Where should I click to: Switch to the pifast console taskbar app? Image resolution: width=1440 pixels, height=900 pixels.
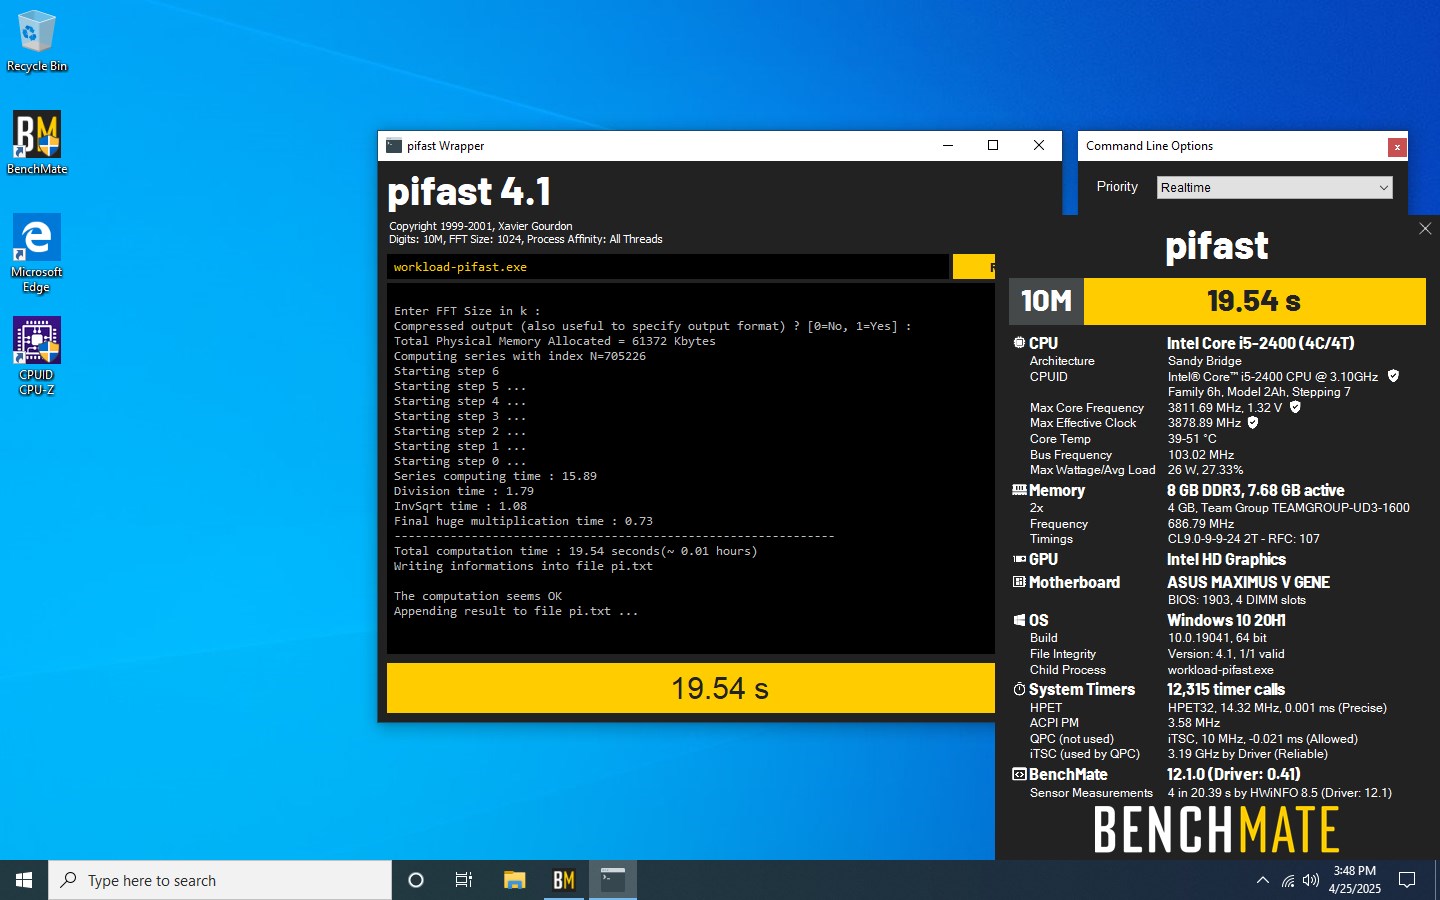613,880
